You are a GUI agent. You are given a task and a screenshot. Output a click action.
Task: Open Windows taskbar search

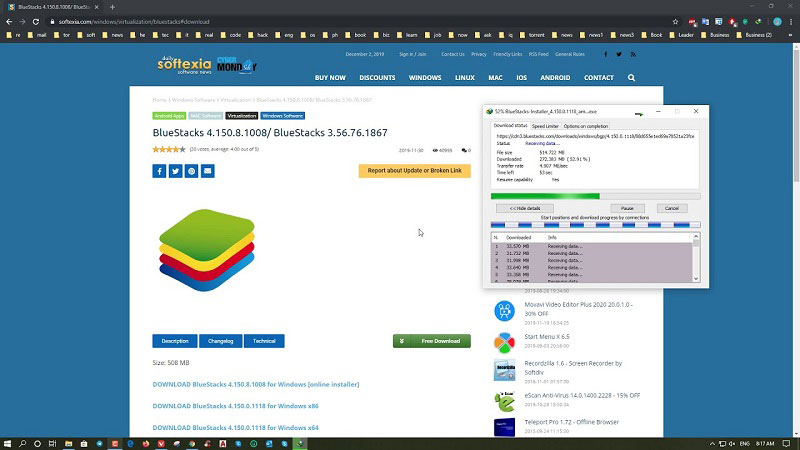pyautogui.click(x=22, y=444)
